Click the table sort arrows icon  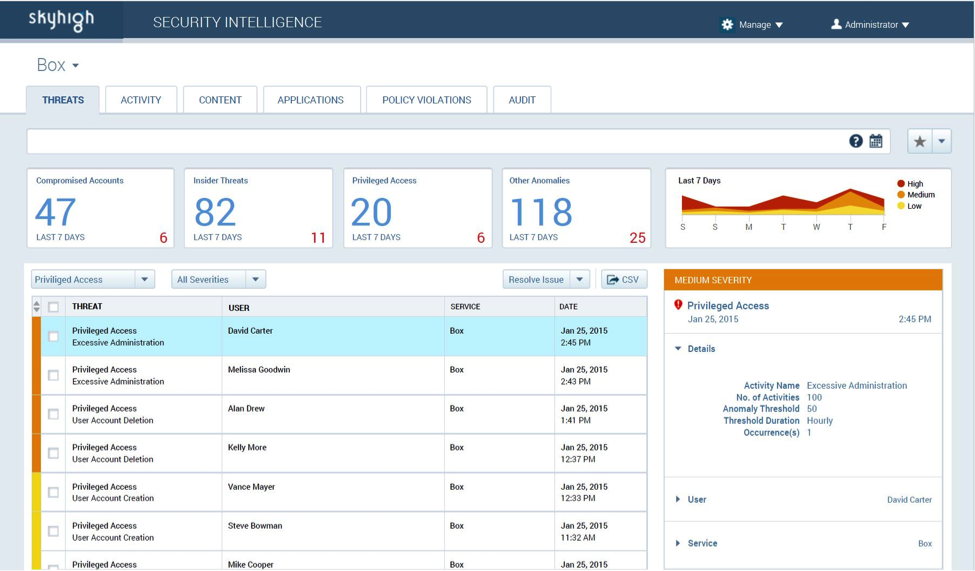point(37,307)
